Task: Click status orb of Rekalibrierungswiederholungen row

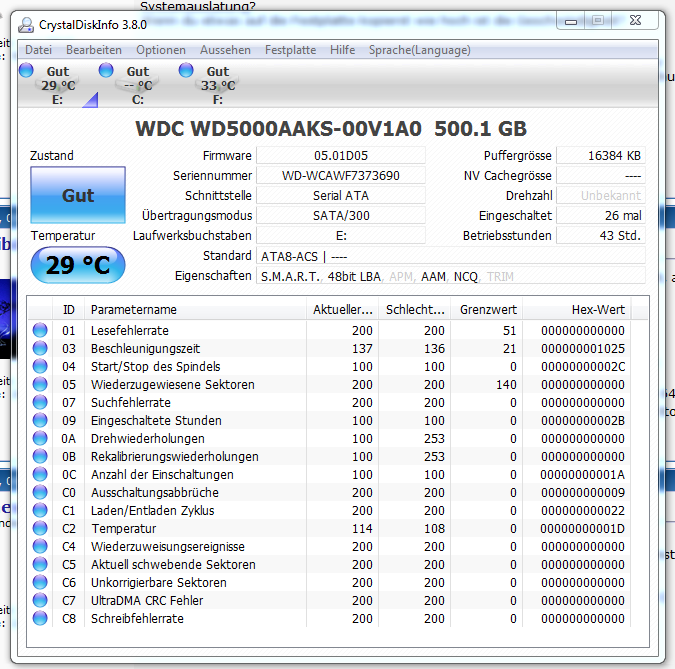Action: coord(40,456)
